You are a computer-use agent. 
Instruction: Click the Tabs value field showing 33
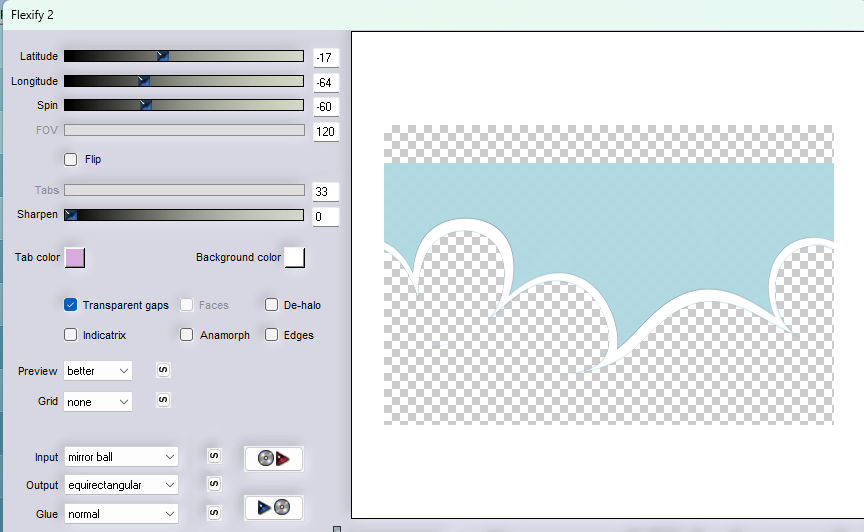326,192
